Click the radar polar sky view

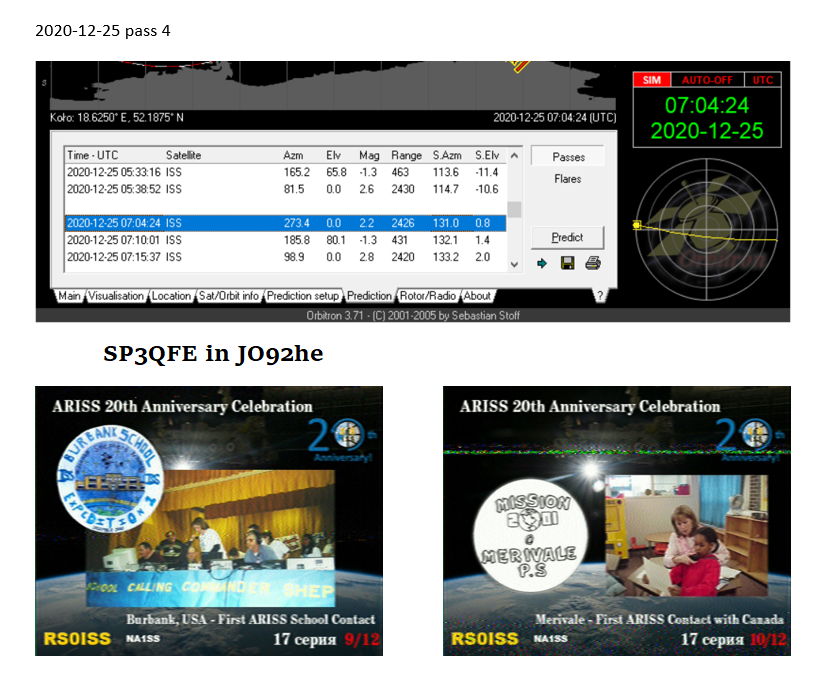click(x=707, y=229)
